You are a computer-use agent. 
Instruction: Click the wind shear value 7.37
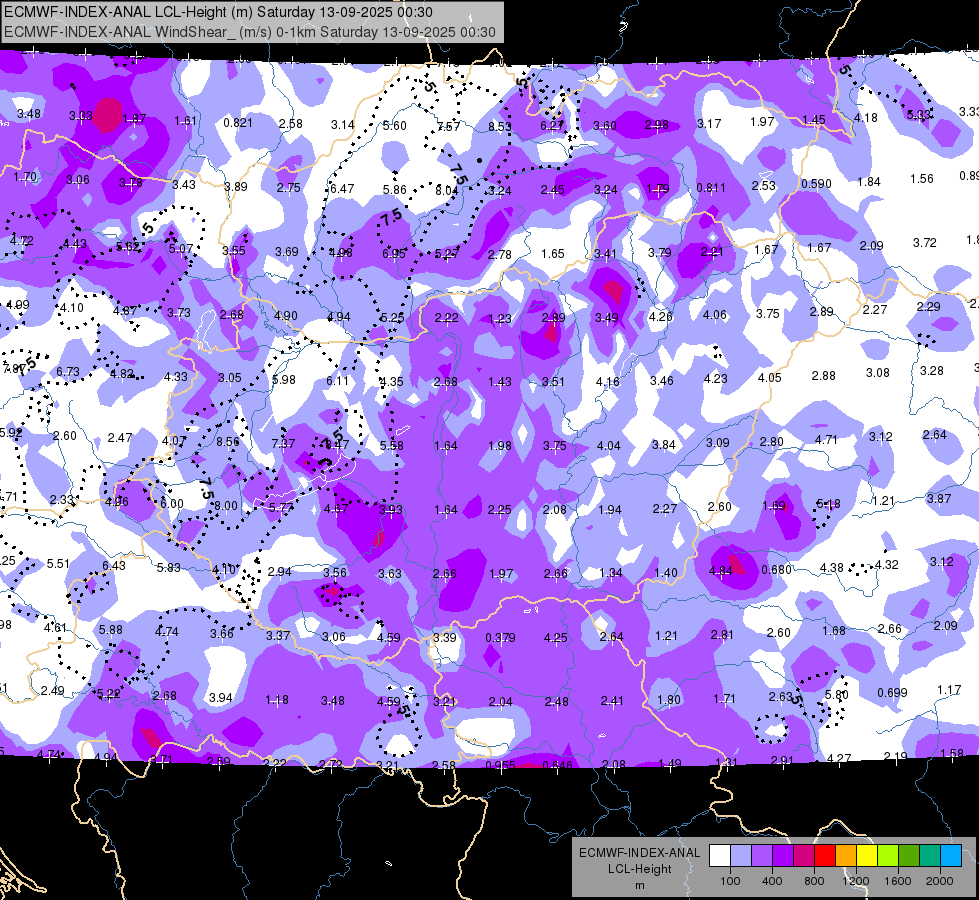pyautogui.click(x=283, y=443)
